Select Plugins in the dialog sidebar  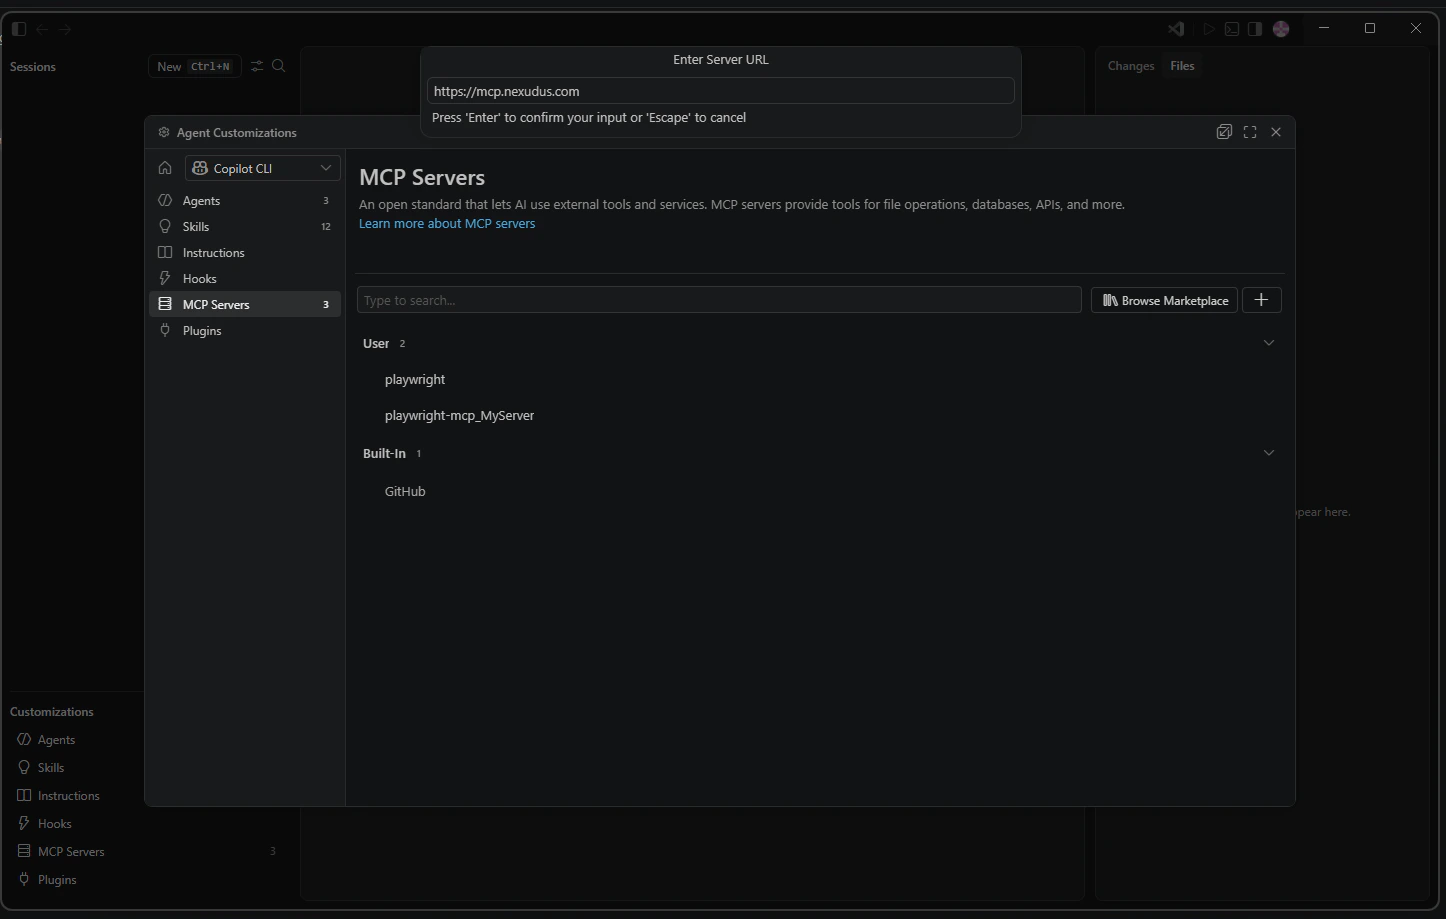click(x=245, y=330)
